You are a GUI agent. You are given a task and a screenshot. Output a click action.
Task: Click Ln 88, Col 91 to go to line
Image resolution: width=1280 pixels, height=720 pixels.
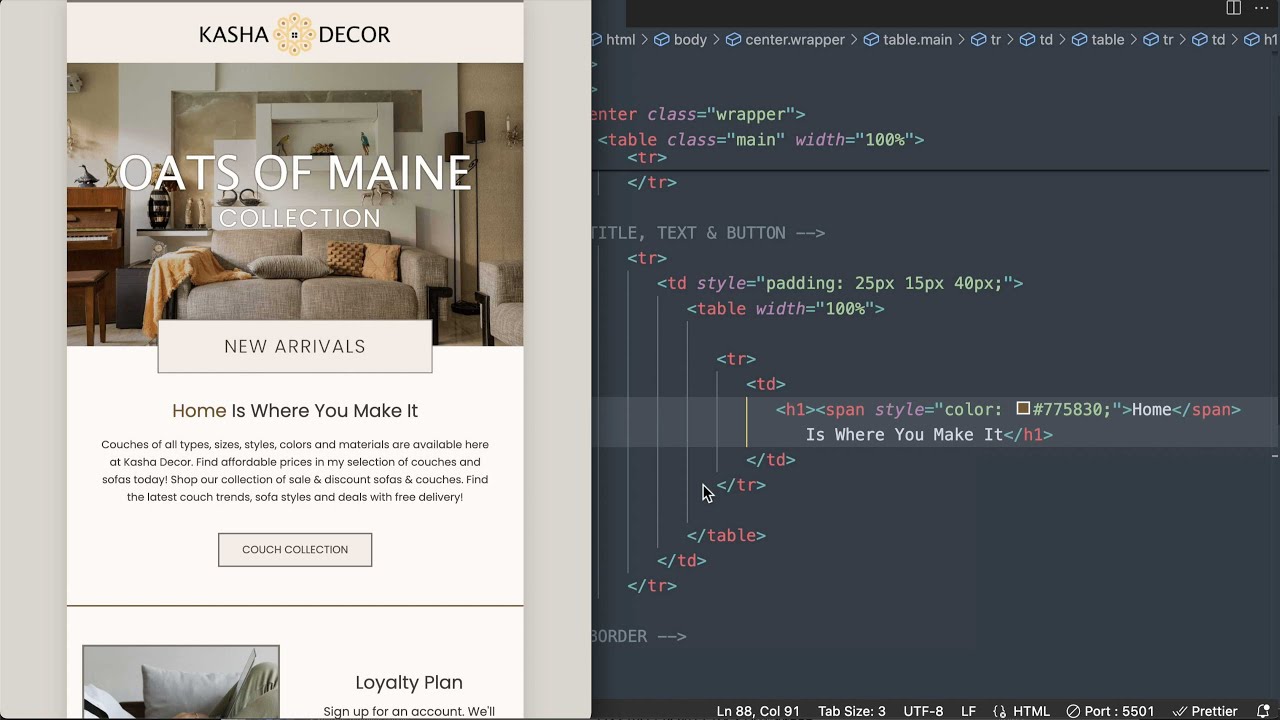point(758,711)
